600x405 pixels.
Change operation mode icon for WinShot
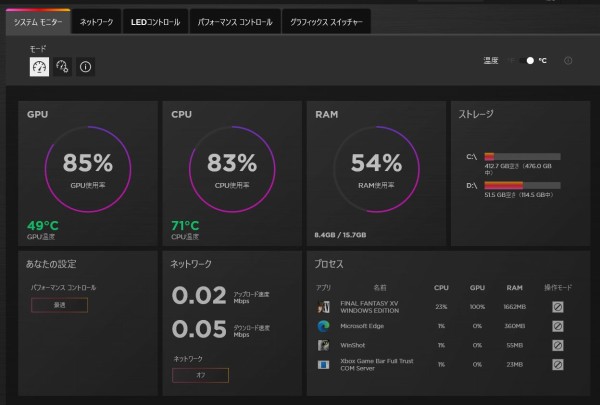pyautogui.click(x=557, y=345)
